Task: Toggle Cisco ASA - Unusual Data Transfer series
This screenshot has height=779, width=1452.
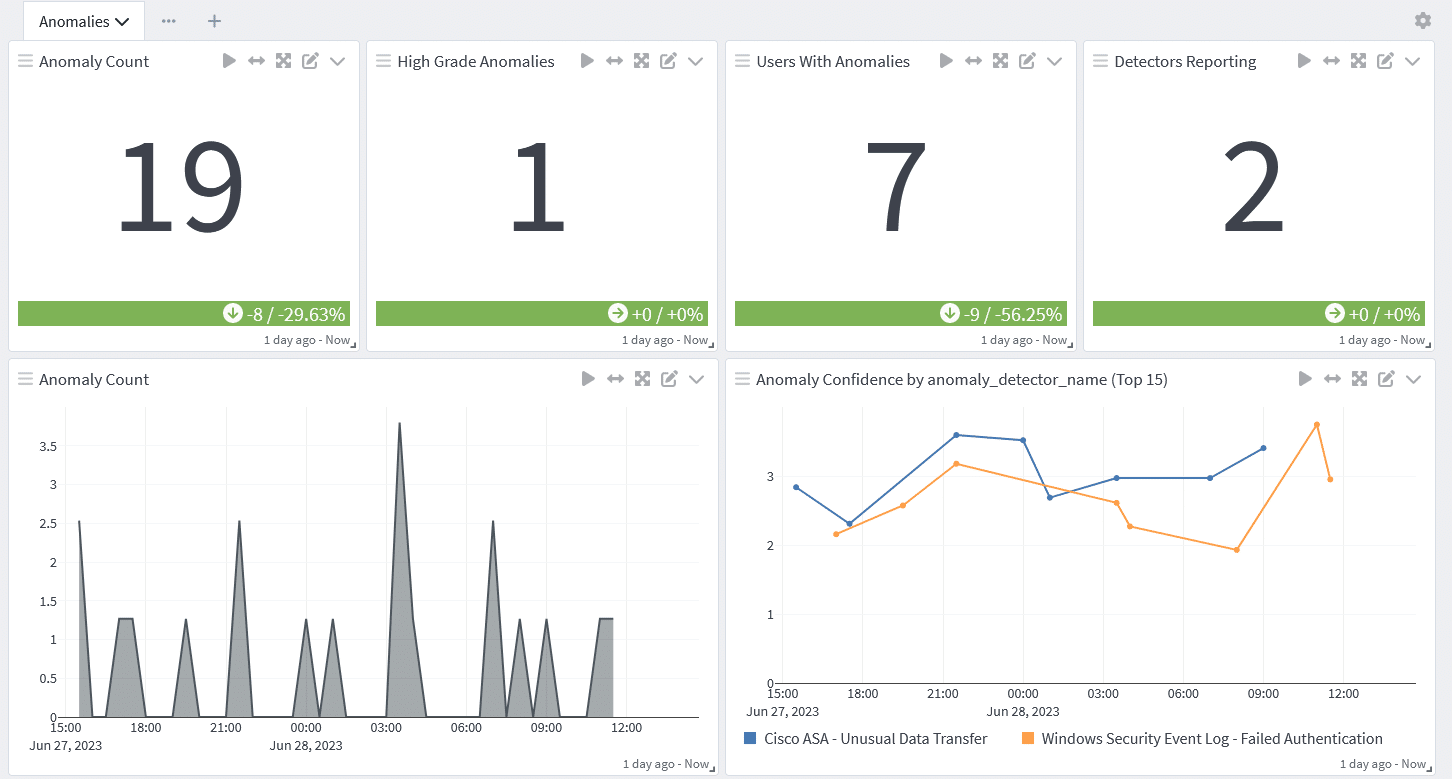Action: 875,739
